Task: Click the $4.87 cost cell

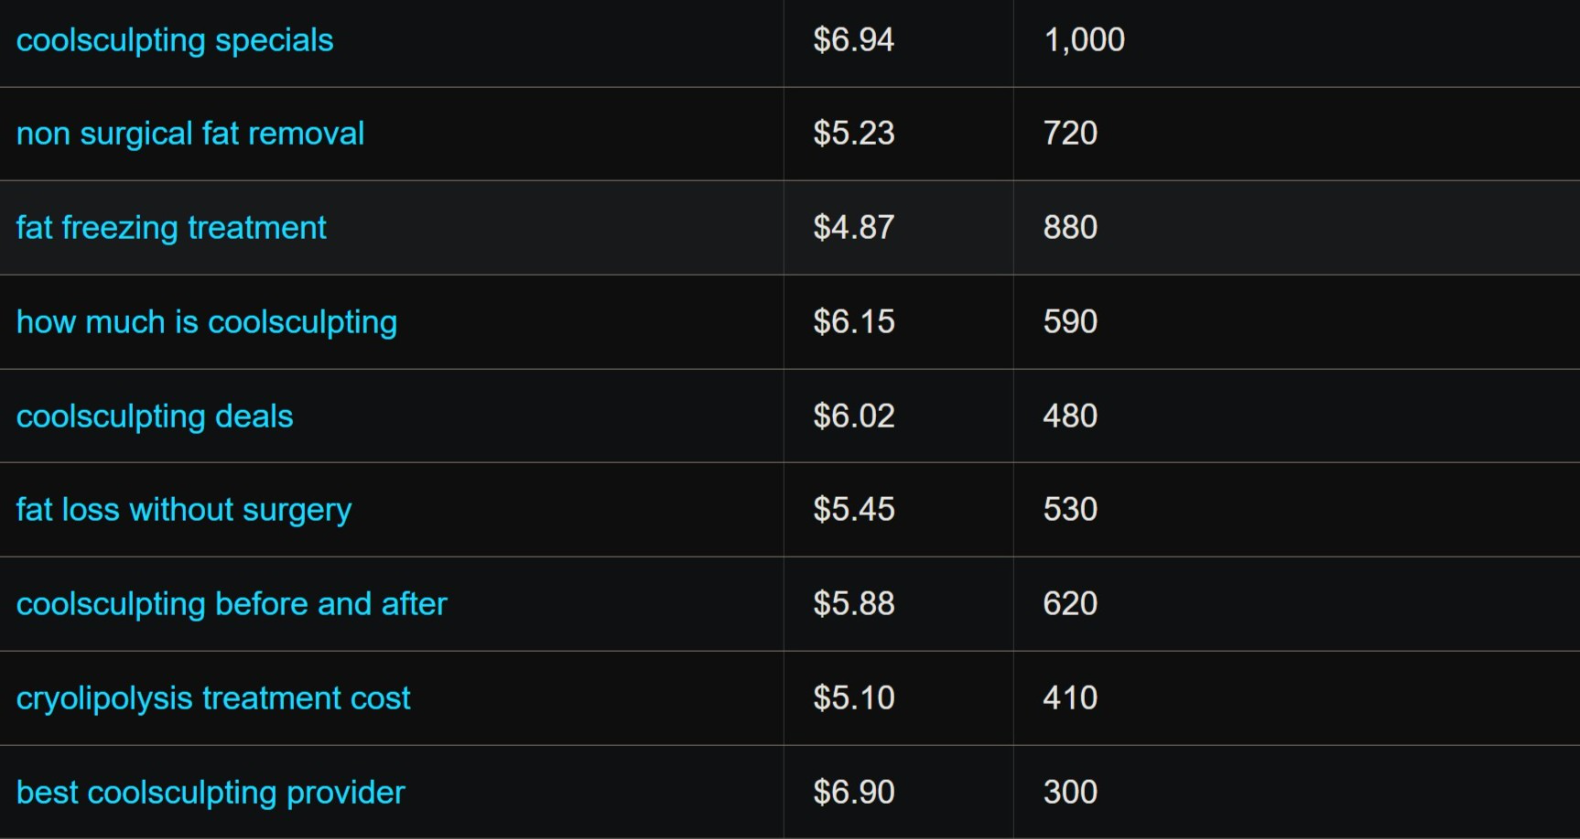Action: [853, 228]
